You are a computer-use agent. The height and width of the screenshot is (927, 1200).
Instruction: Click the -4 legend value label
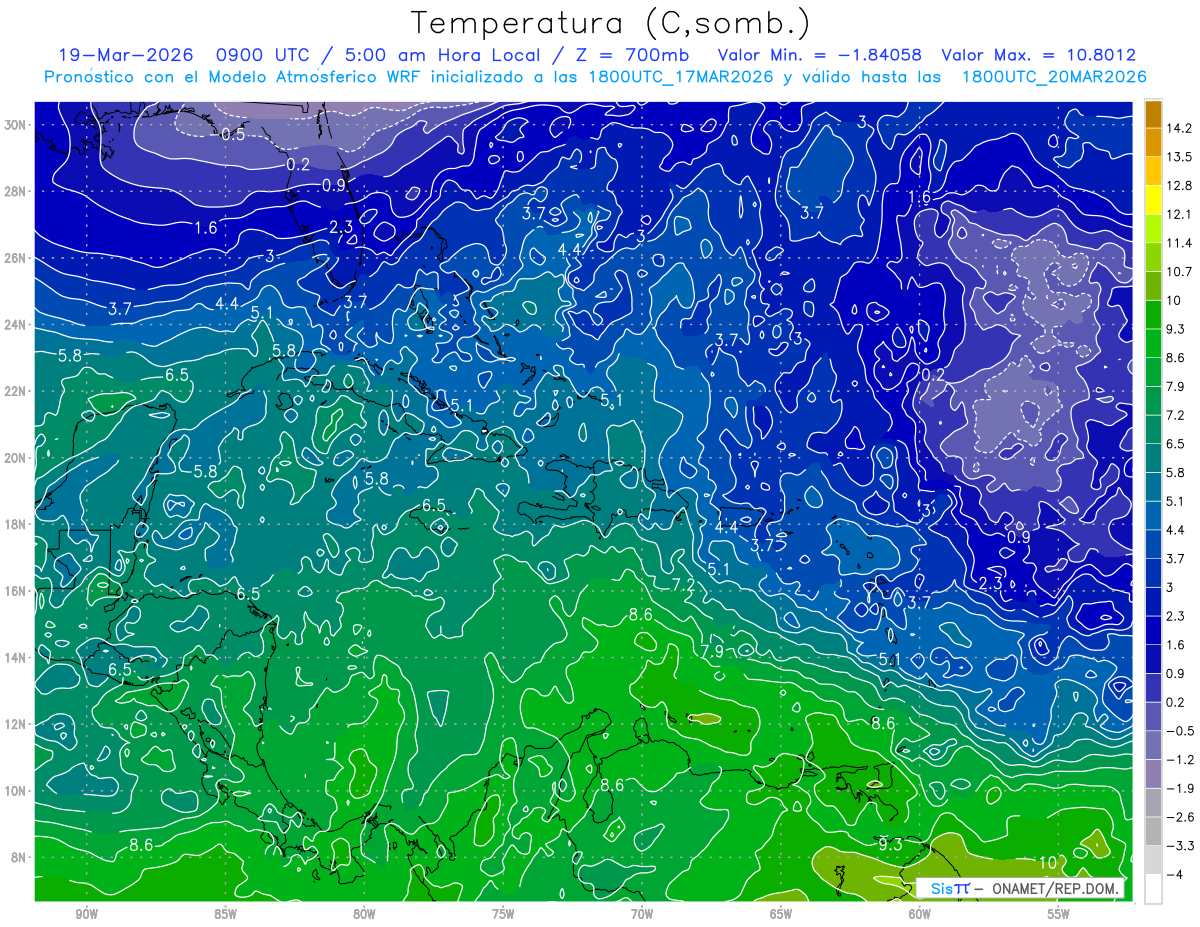[x=1178, y=874]
